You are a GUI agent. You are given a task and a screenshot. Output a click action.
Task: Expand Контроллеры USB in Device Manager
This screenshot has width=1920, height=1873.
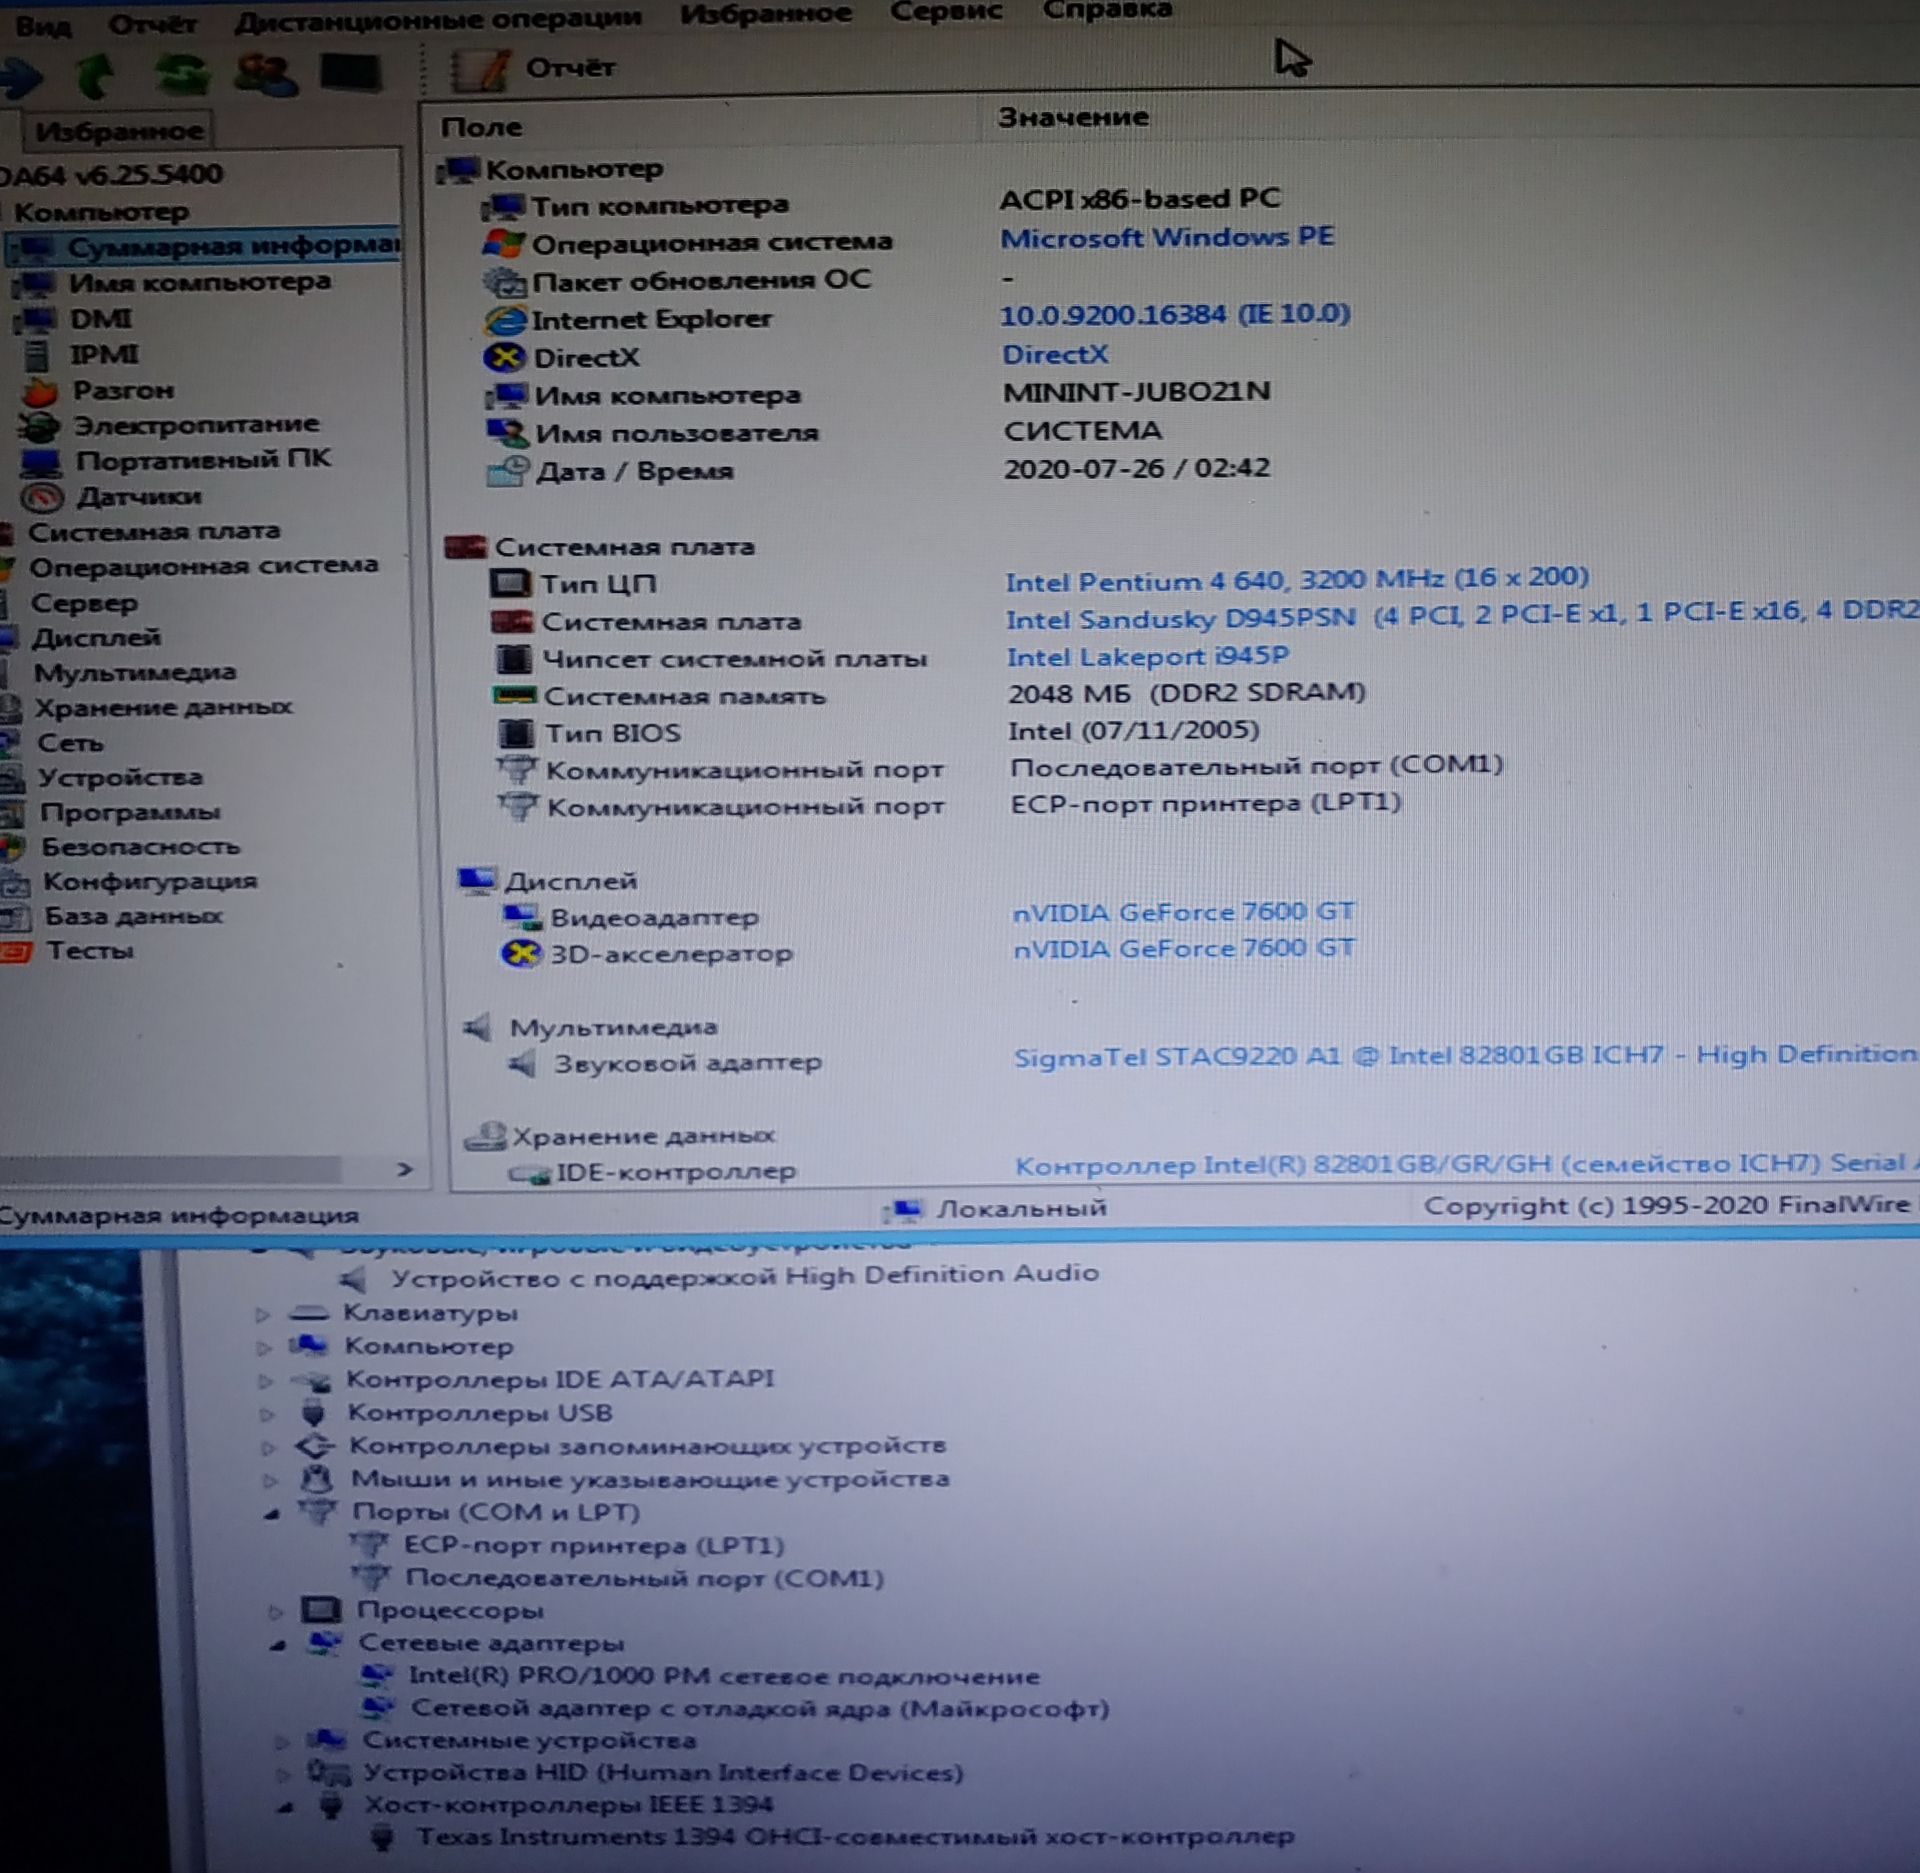(266, 1414)
